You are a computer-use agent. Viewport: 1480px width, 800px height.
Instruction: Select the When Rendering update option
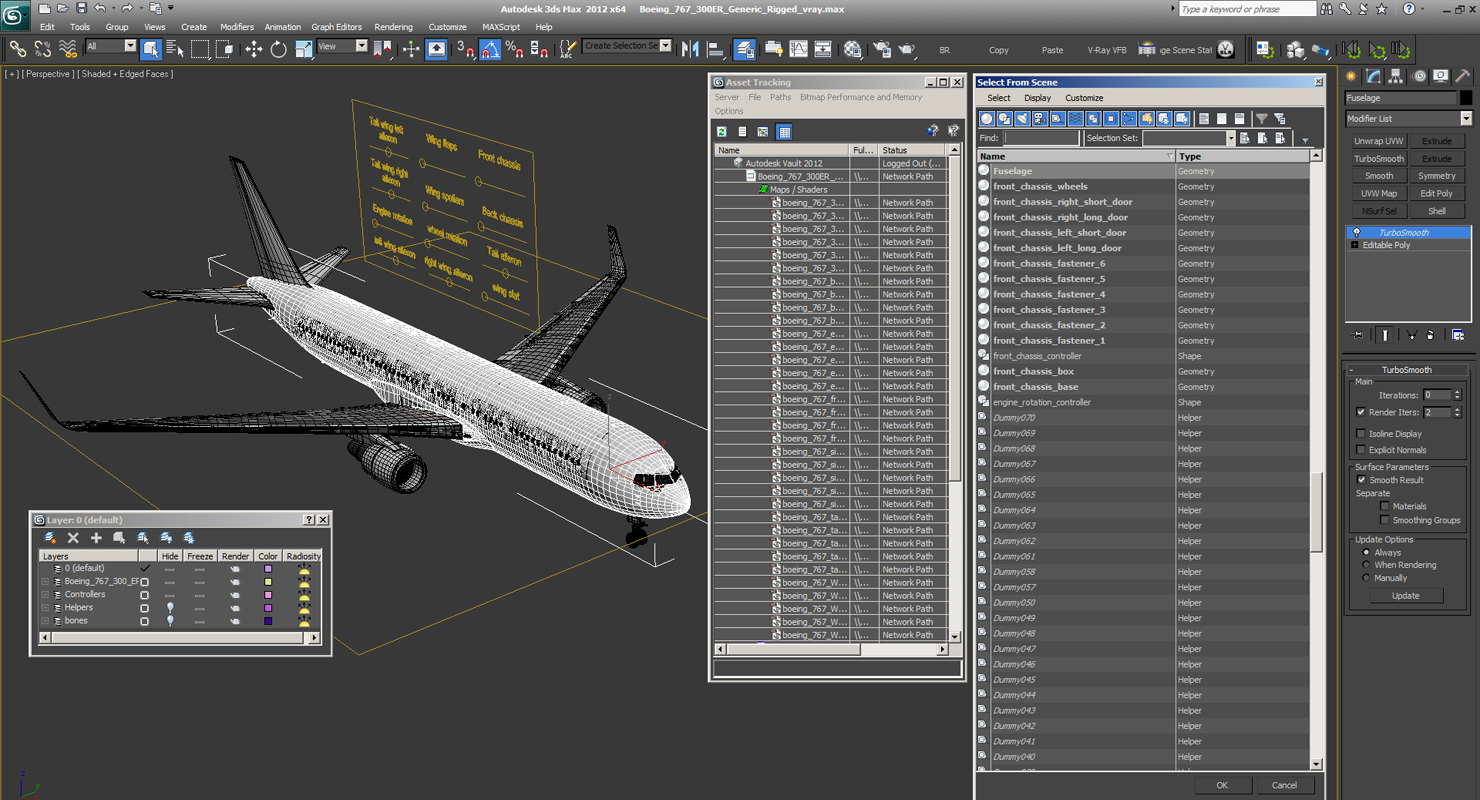point(1366,565)
